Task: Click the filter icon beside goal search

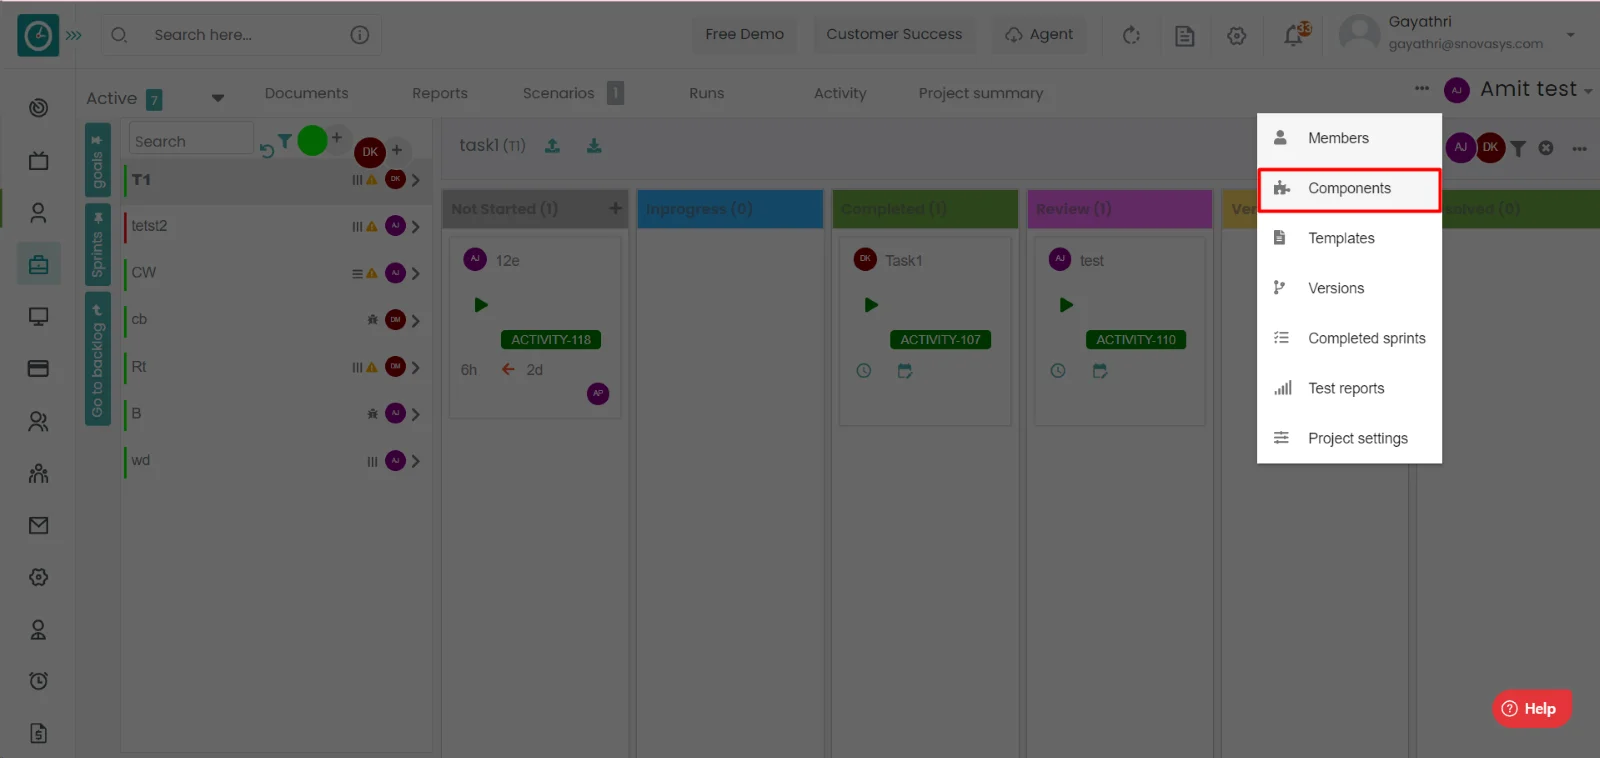Action: pyautogui.click(x=285, y=141)
